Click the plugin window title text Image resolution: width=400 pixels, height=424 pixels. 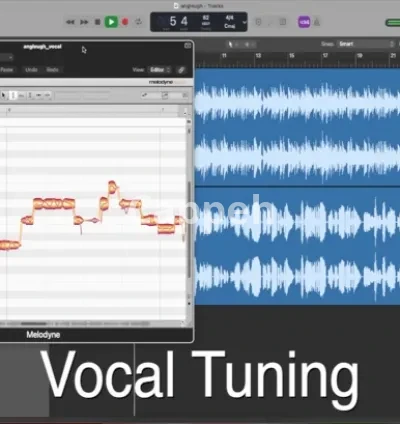pos(42,47)
